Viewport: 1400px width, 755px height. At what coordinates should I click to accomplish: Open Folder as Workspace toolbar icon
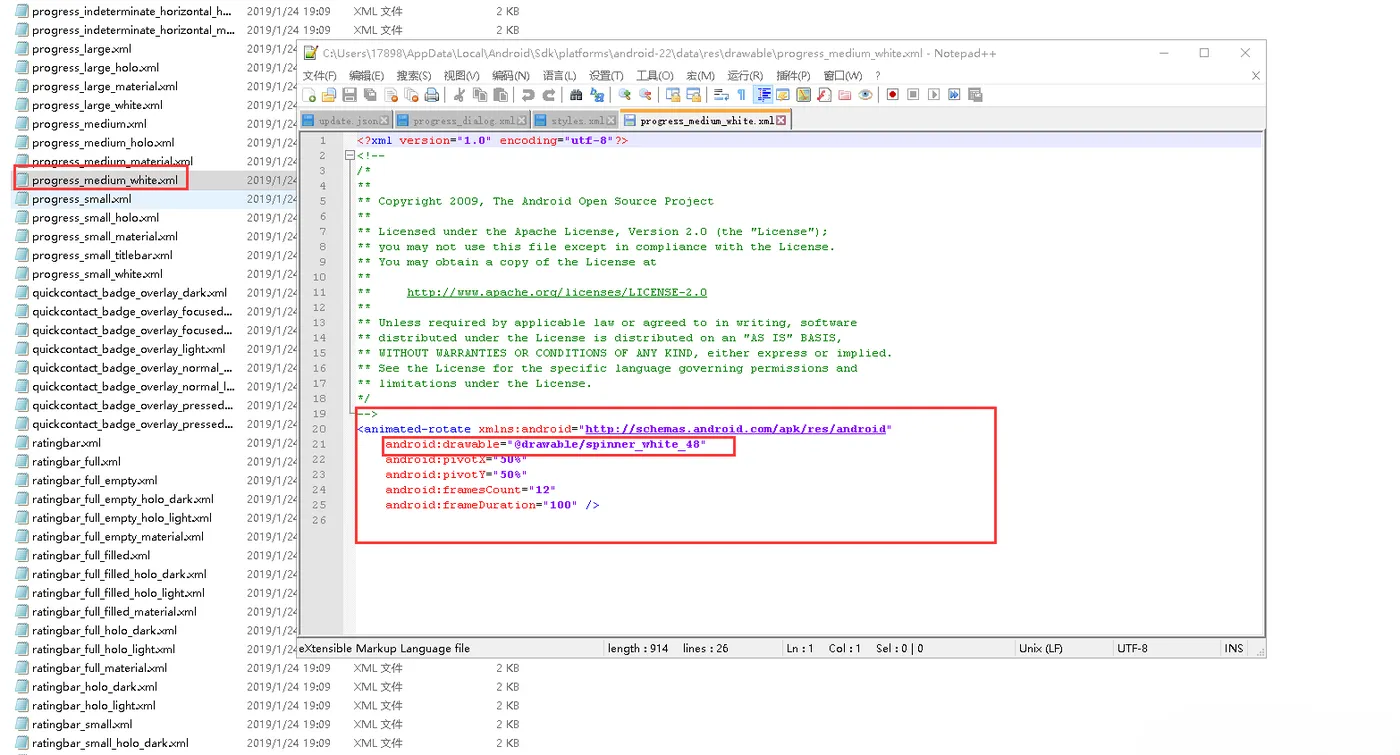pyautogui.click(x=844, y=95)
